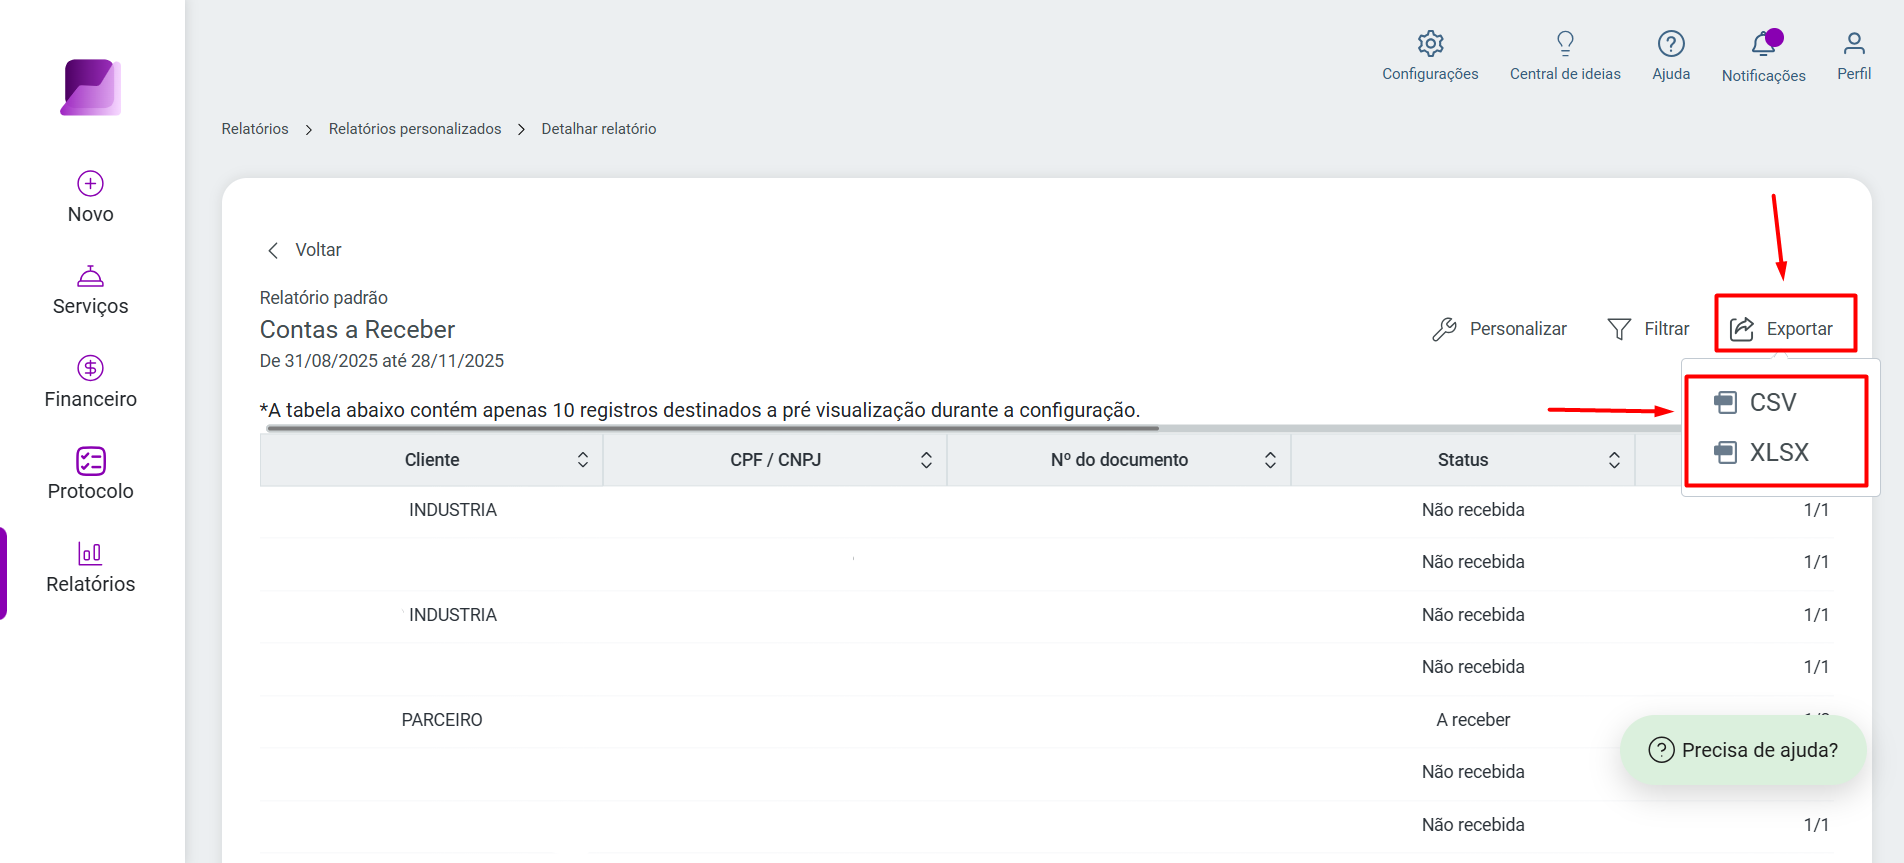
Task: Open Financeiro dollar icon
Action: (x=91, y=368)
